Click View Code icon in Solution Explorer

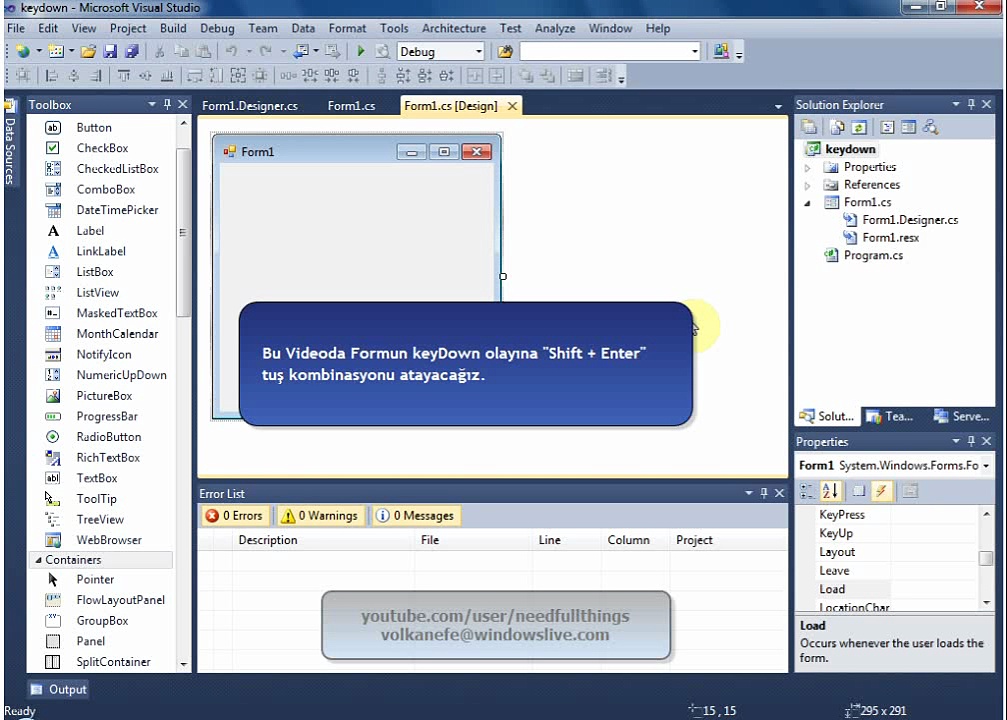point(887,127)
